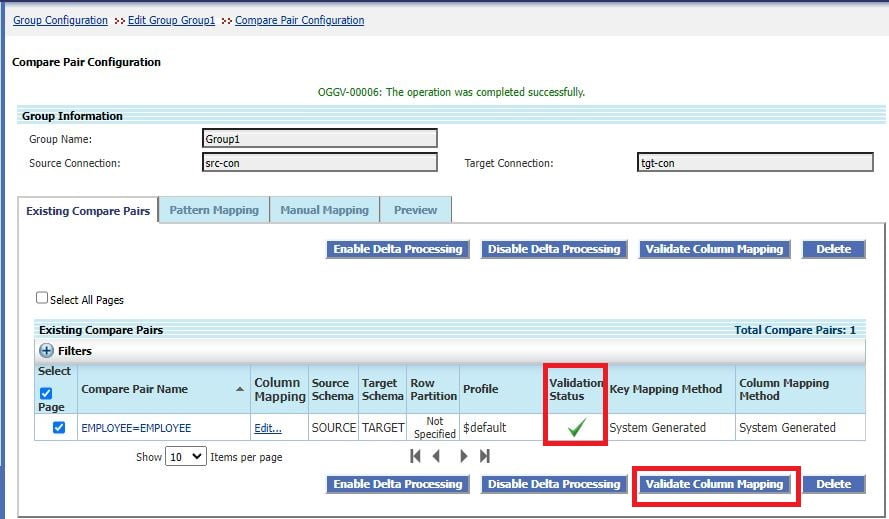
Task: Open the Edit... column mapping link
Action: point(268,428)
